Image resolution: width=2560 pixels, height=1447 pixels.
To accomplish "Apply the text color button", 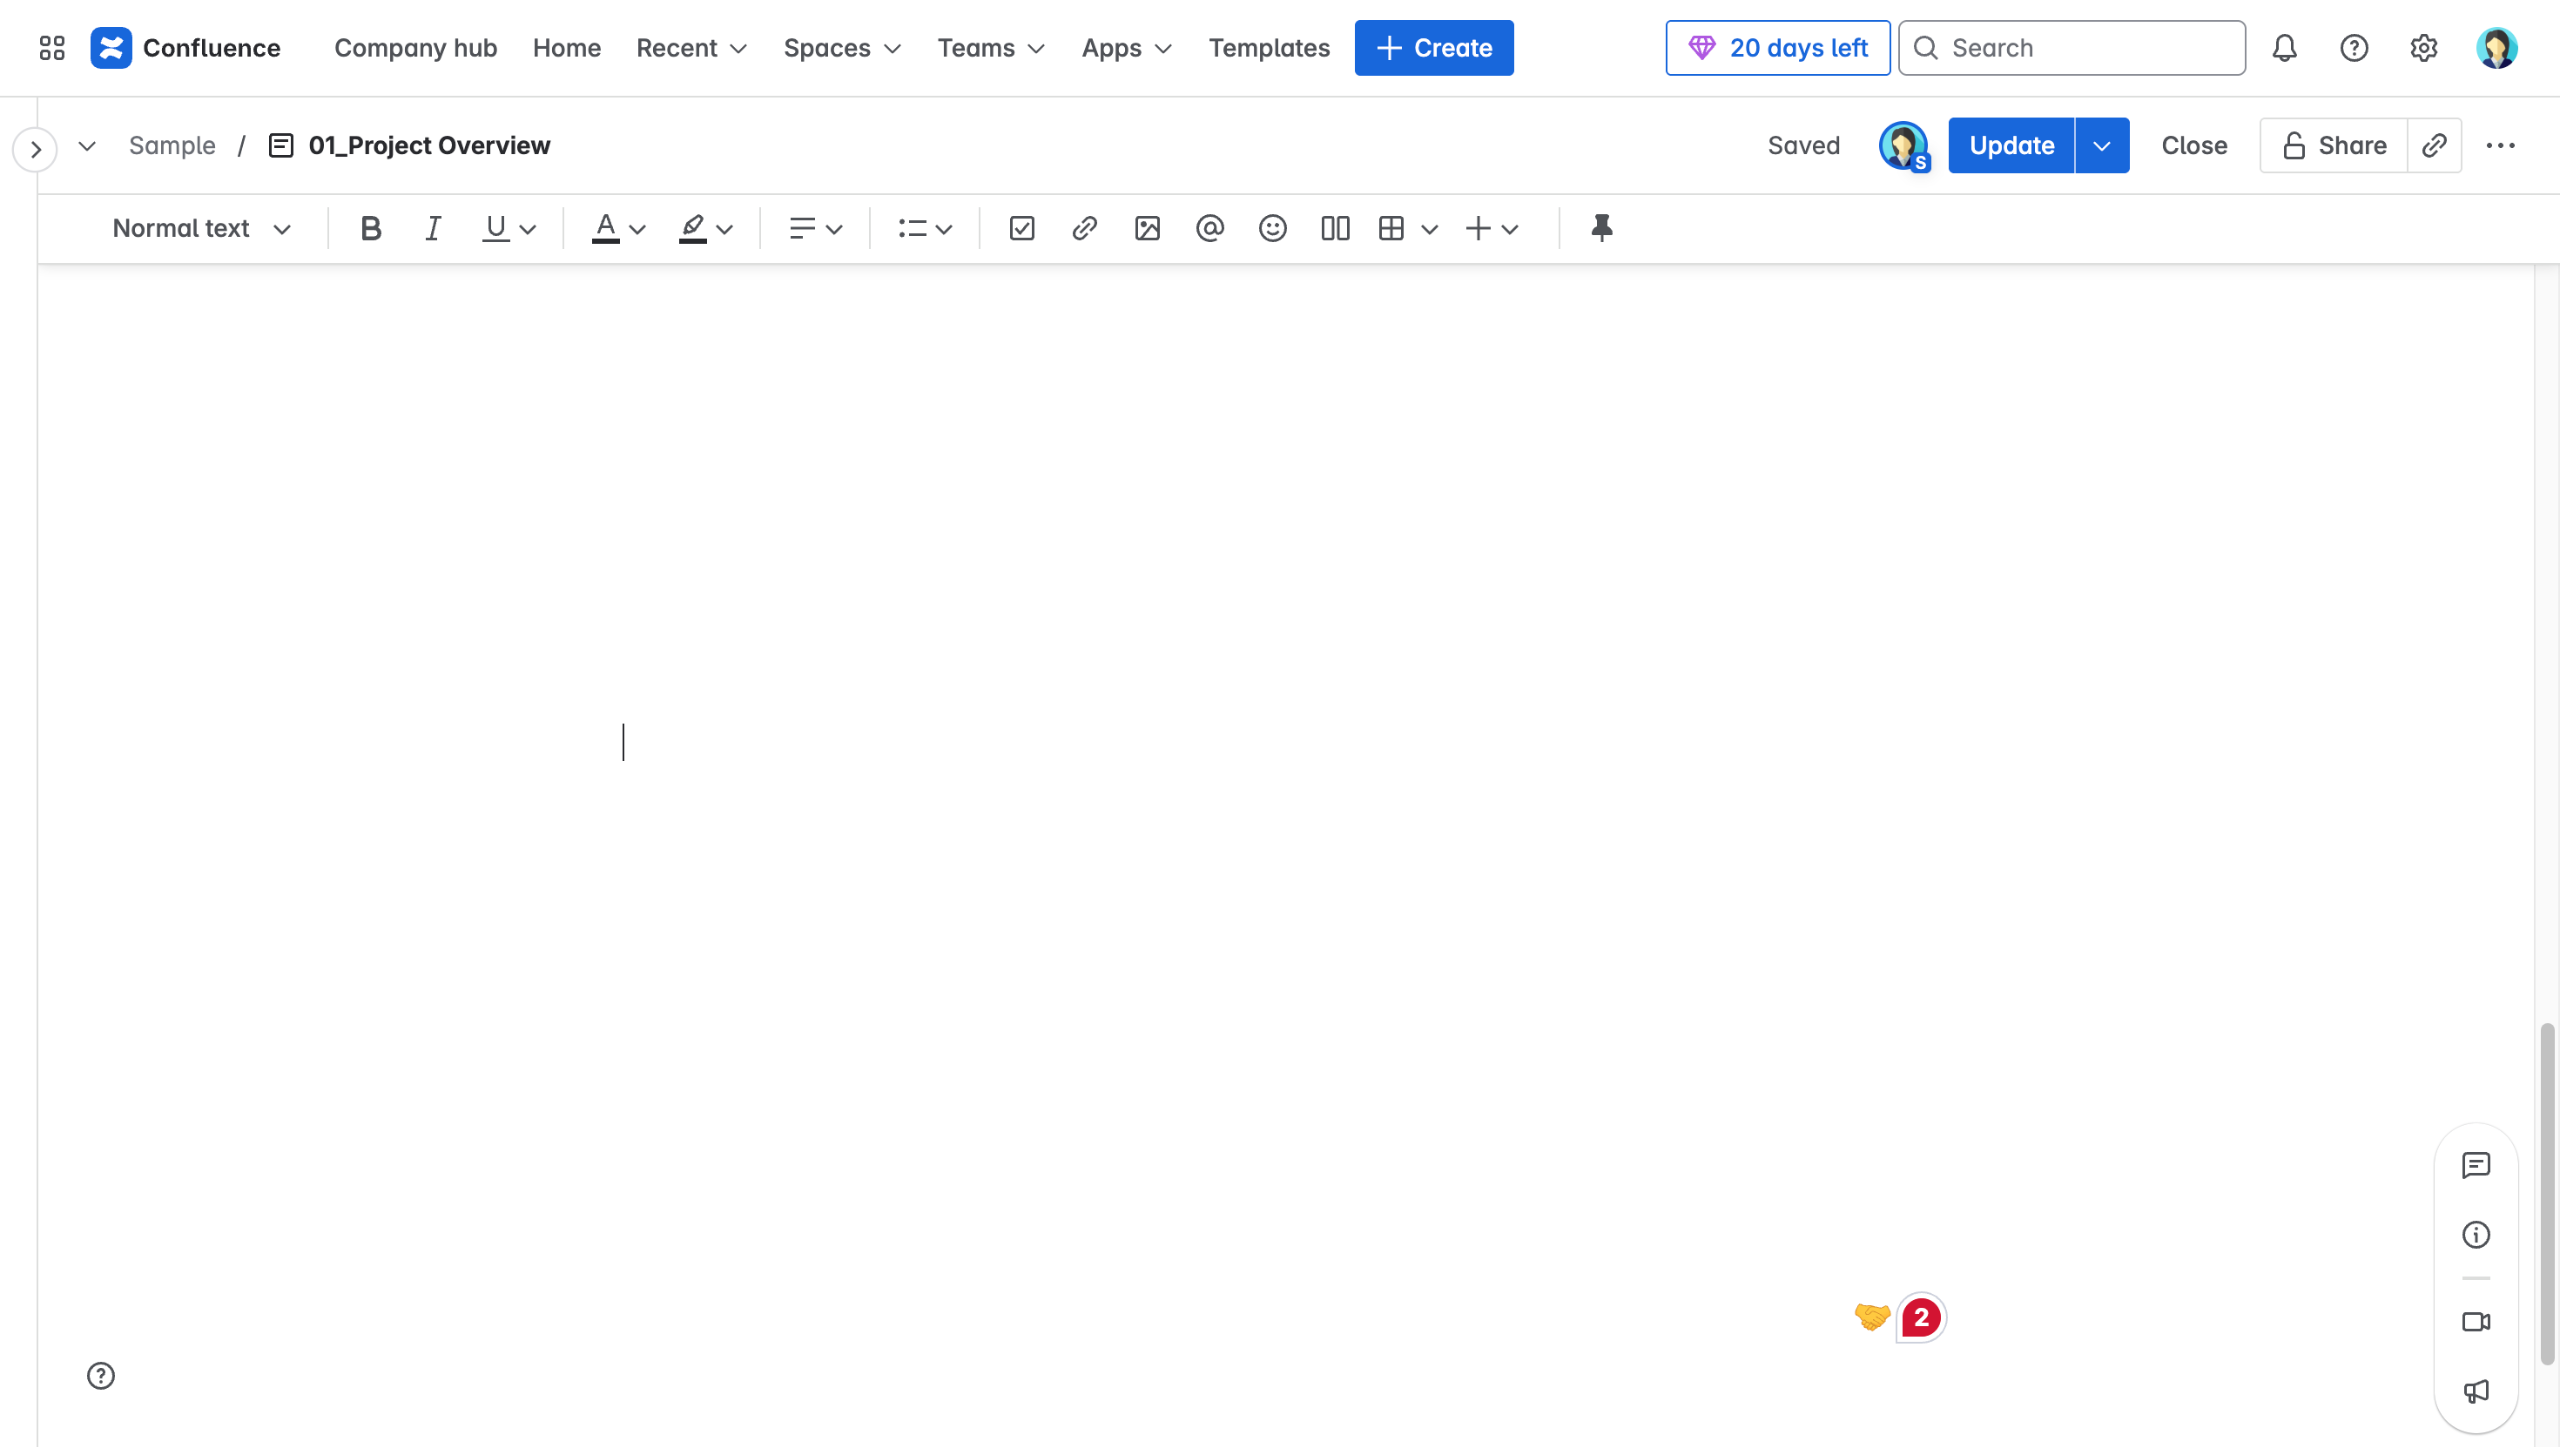I will pyautogui.click(x=605, y=229).
